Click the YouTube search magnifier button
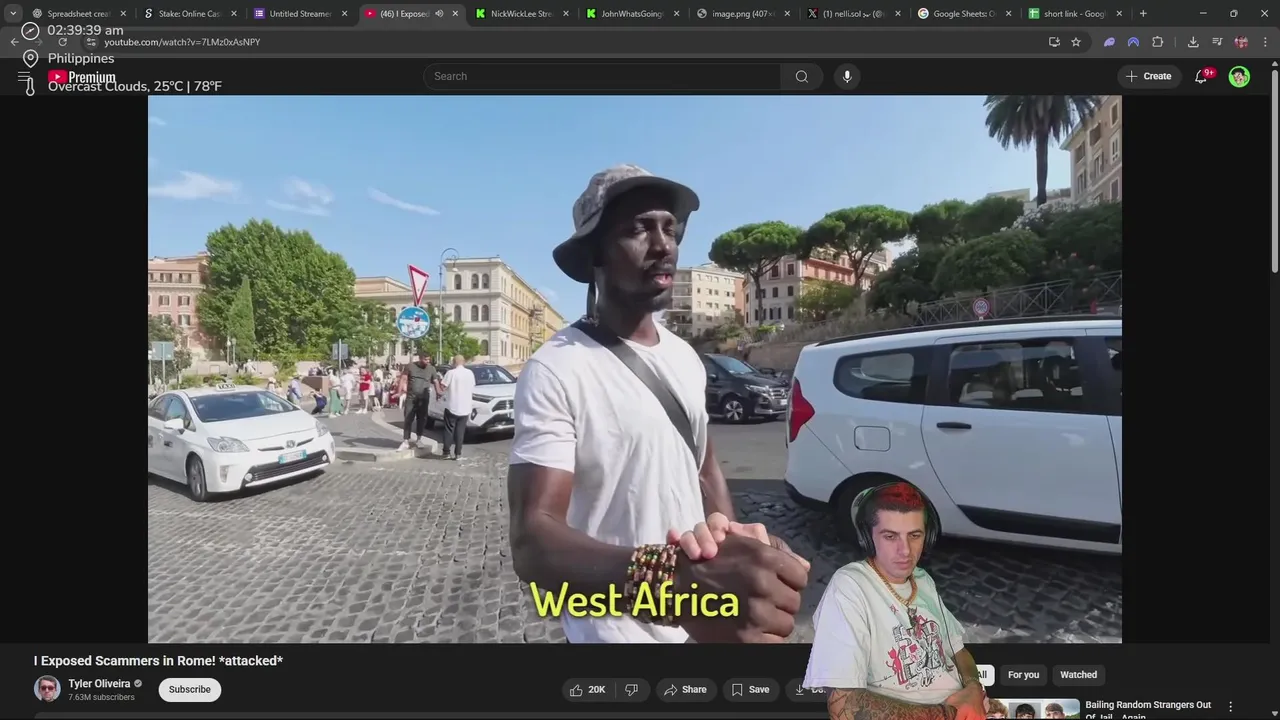 click(x=801, y=76)
